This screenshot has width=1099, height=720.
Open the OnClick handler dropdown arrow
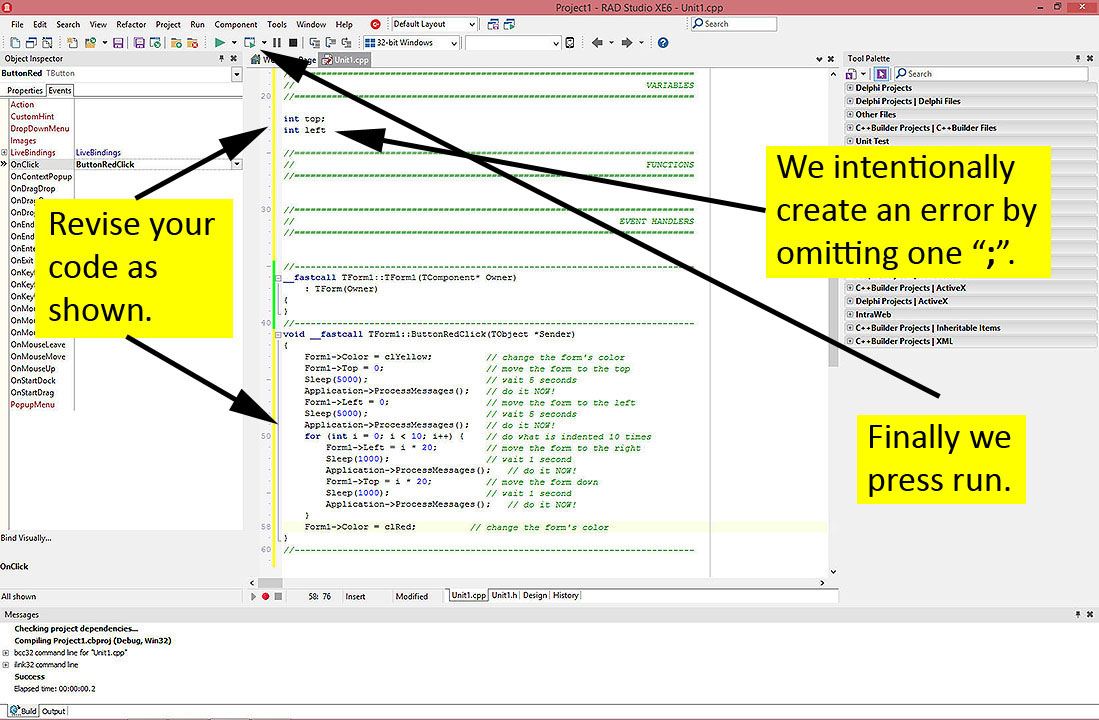237,164
